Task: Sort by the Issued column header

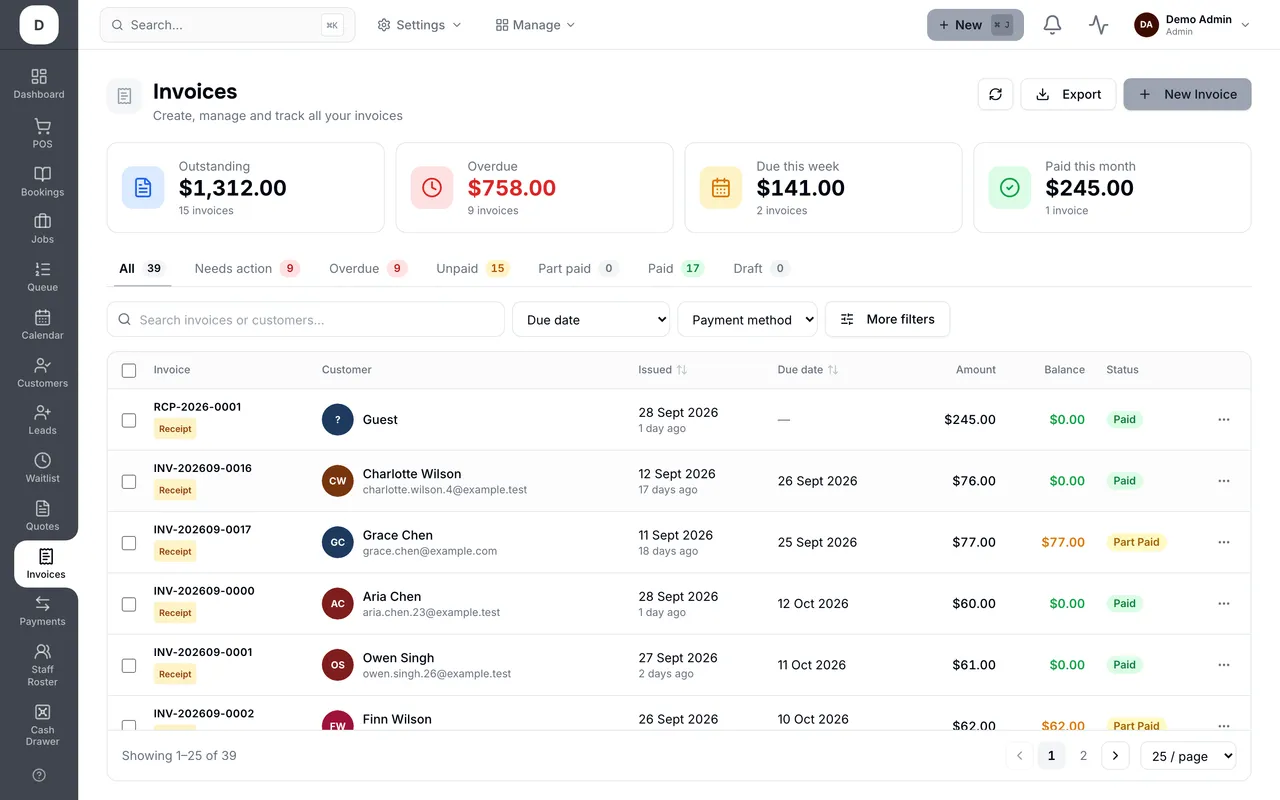Action: point(663,370)
